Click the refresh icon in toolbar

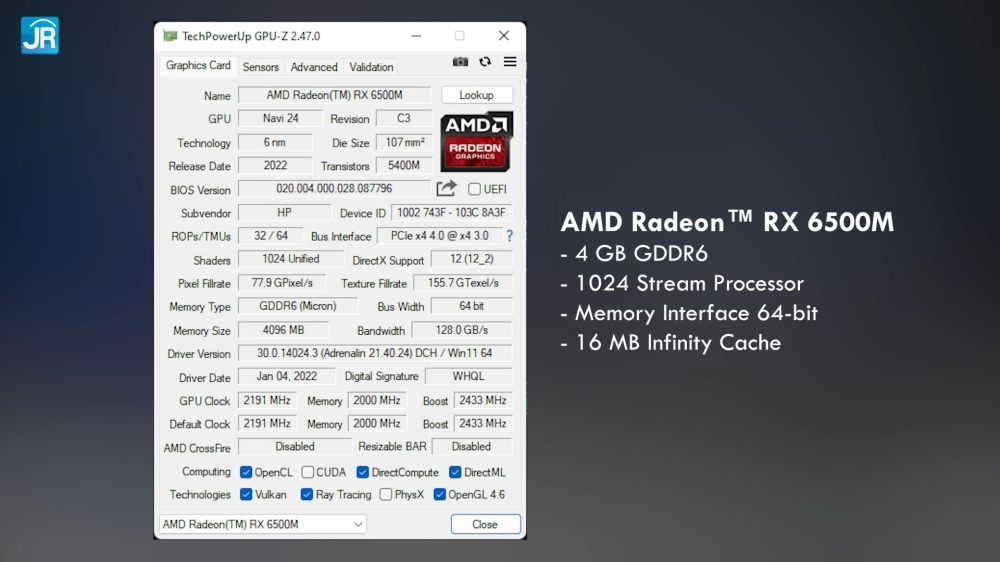485,62
